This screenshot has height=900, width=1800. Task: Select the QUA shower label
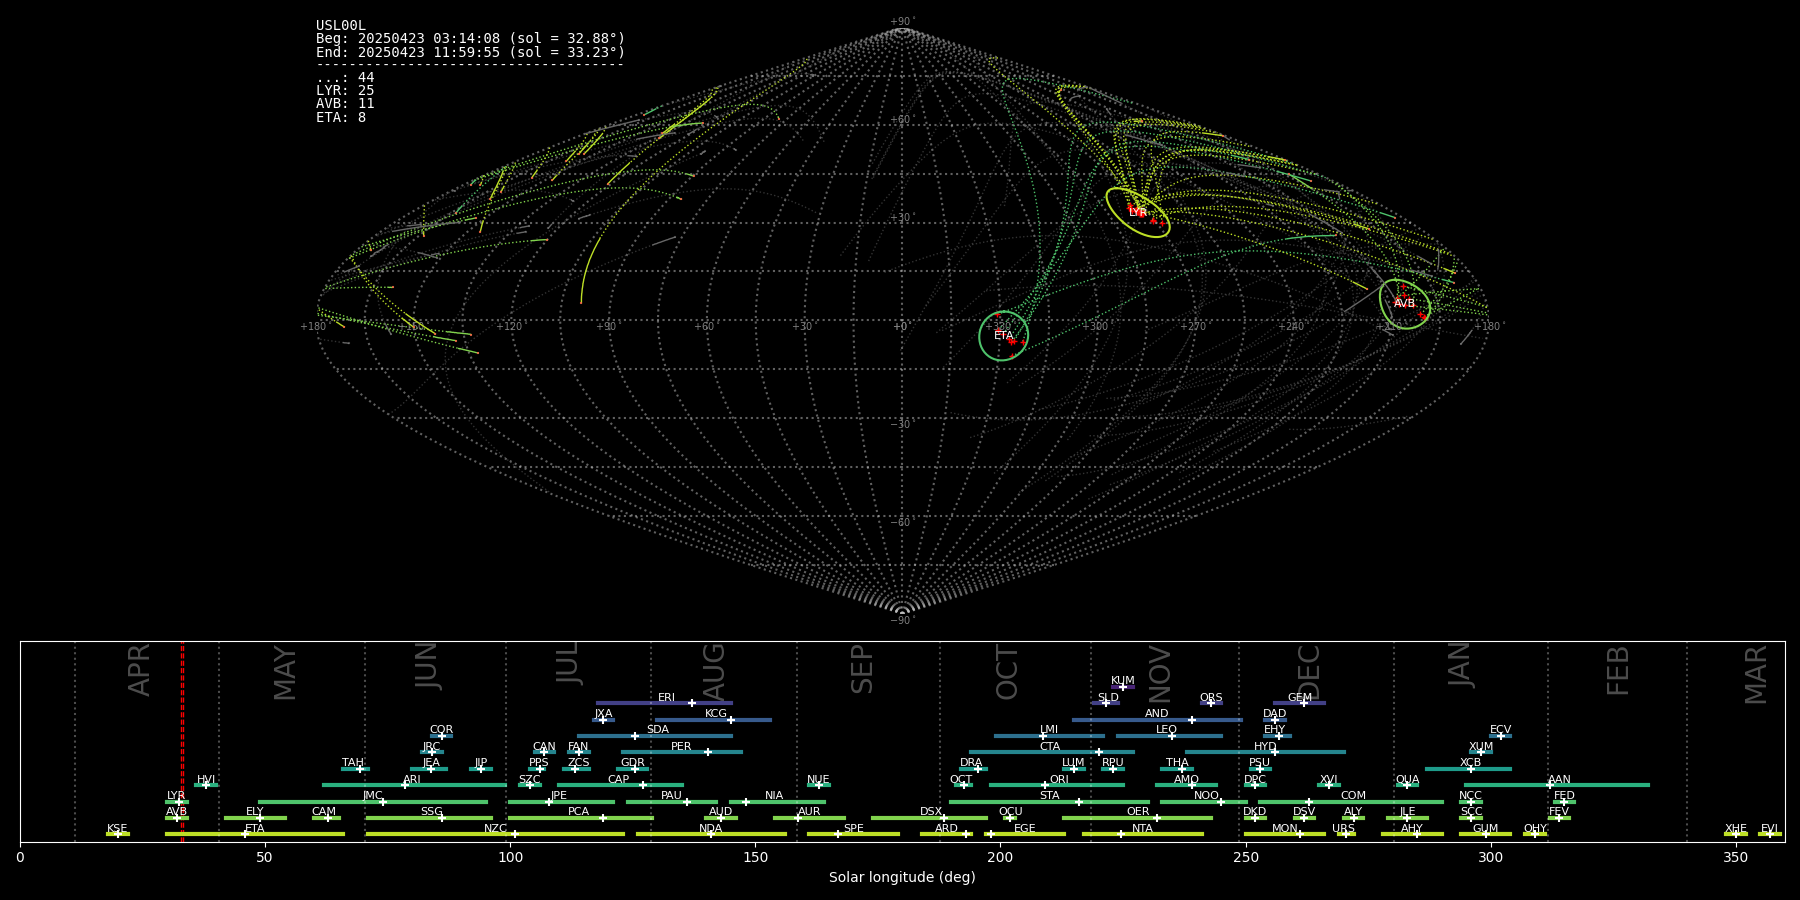click(1407, 779)
